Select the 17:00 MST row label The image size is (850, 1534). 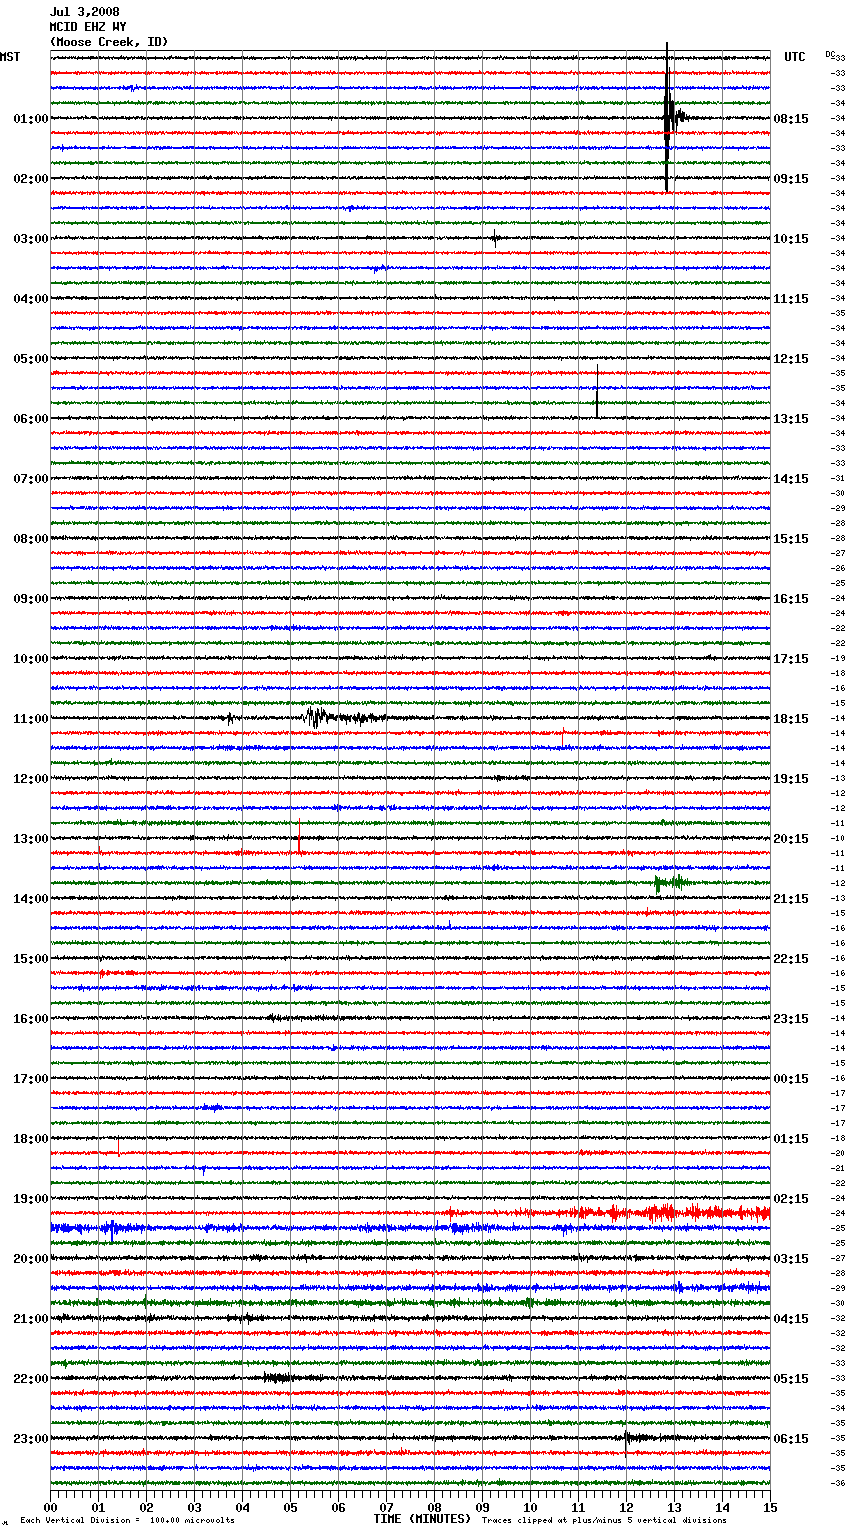tap(31, 1079)
